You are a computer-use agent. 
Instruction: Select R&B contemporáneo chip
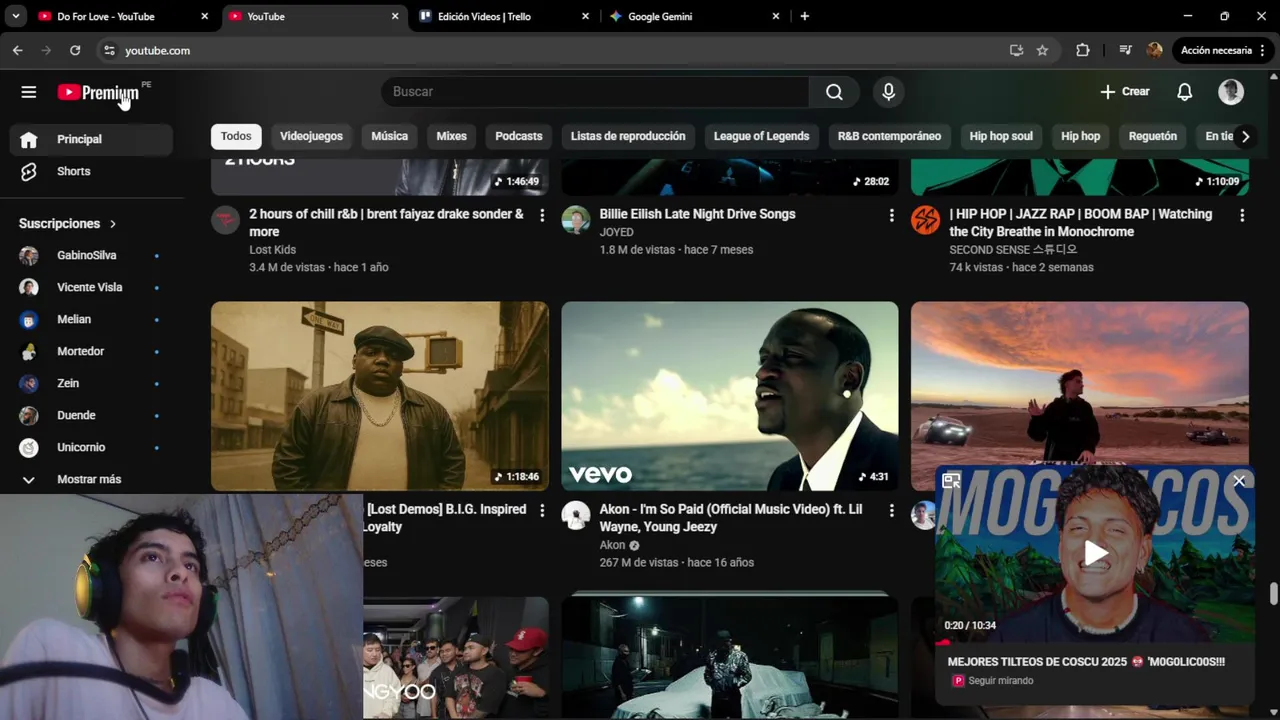click(889, 136)
